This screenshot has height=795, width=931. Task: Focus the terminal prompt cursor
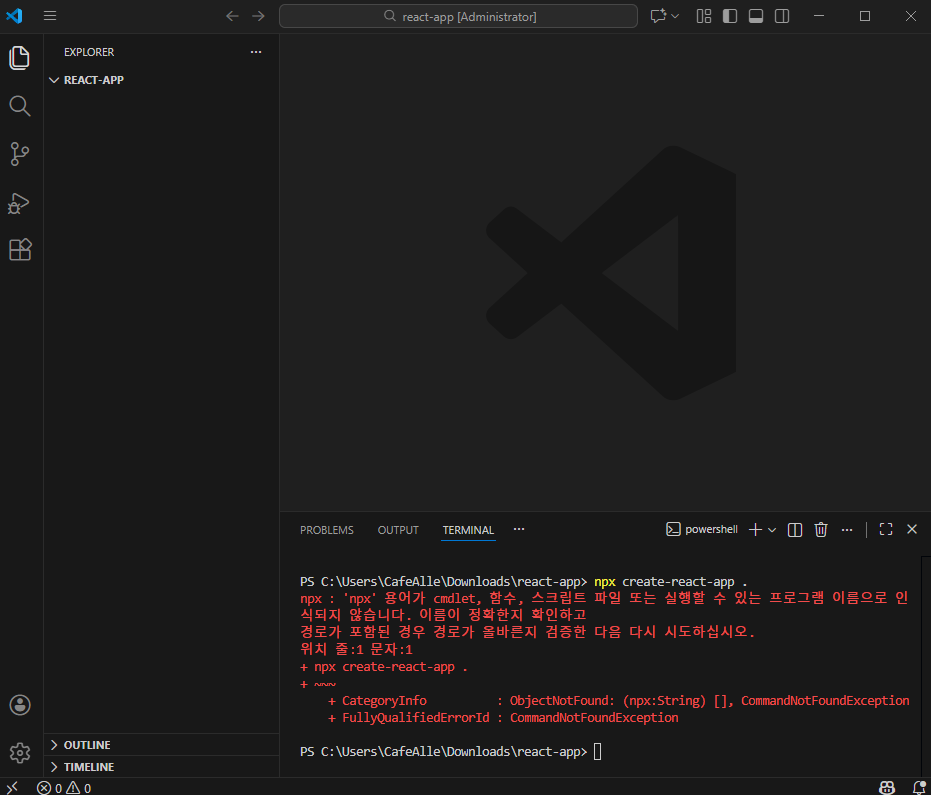tap(597, 752)
